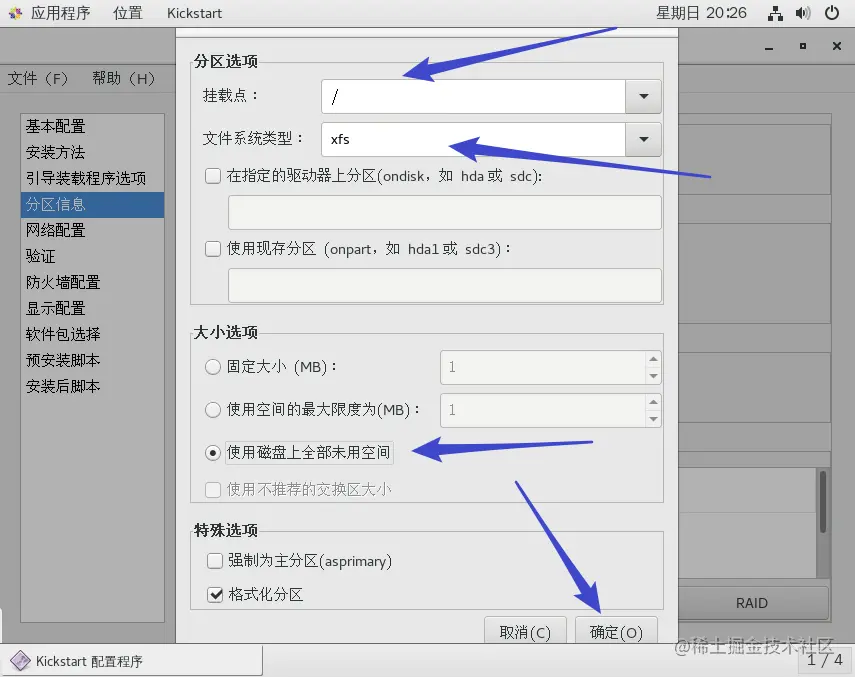The width and height of the screenshot is (855, 677).
Task: Click the 固定大小 size value field
Action: pyautogui.click(x=543, y=367)
